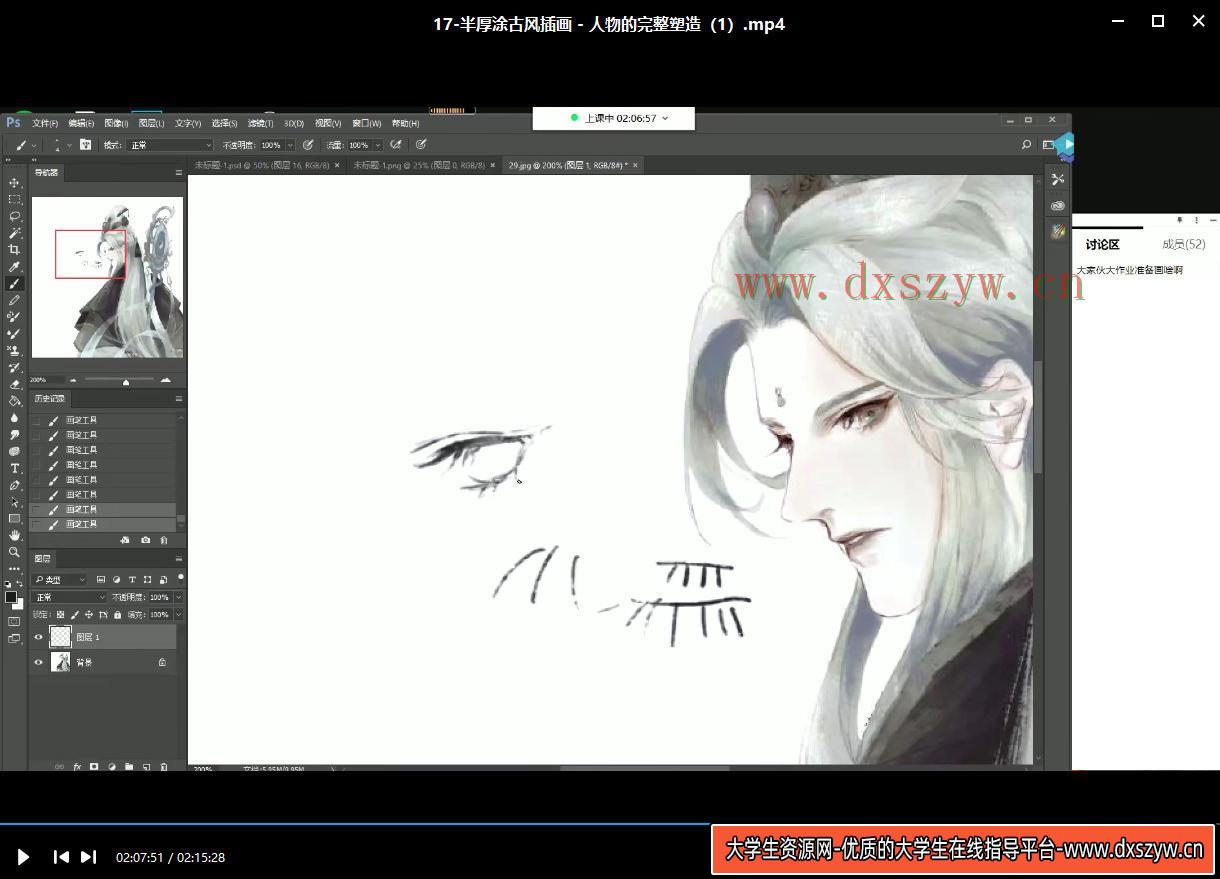1220x879 pixels.
Task: Select the Eyedropper tool
Action: [14, 267]
